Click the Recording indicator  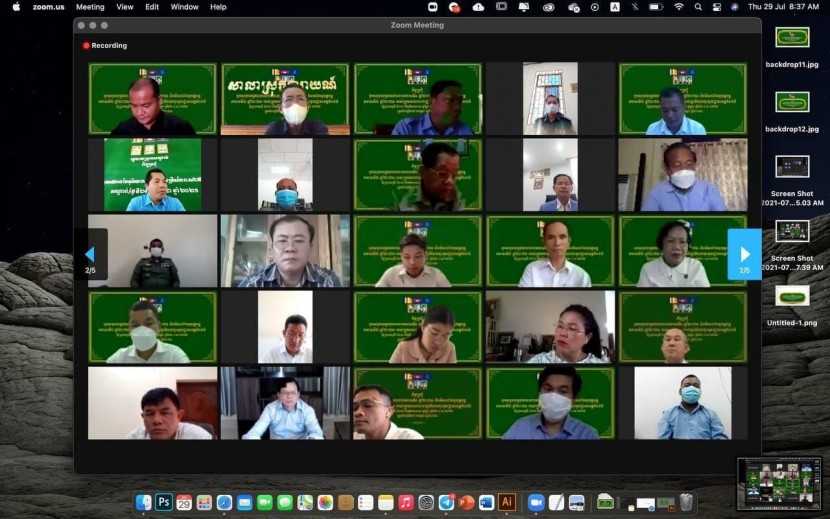(x=105, y=45)
